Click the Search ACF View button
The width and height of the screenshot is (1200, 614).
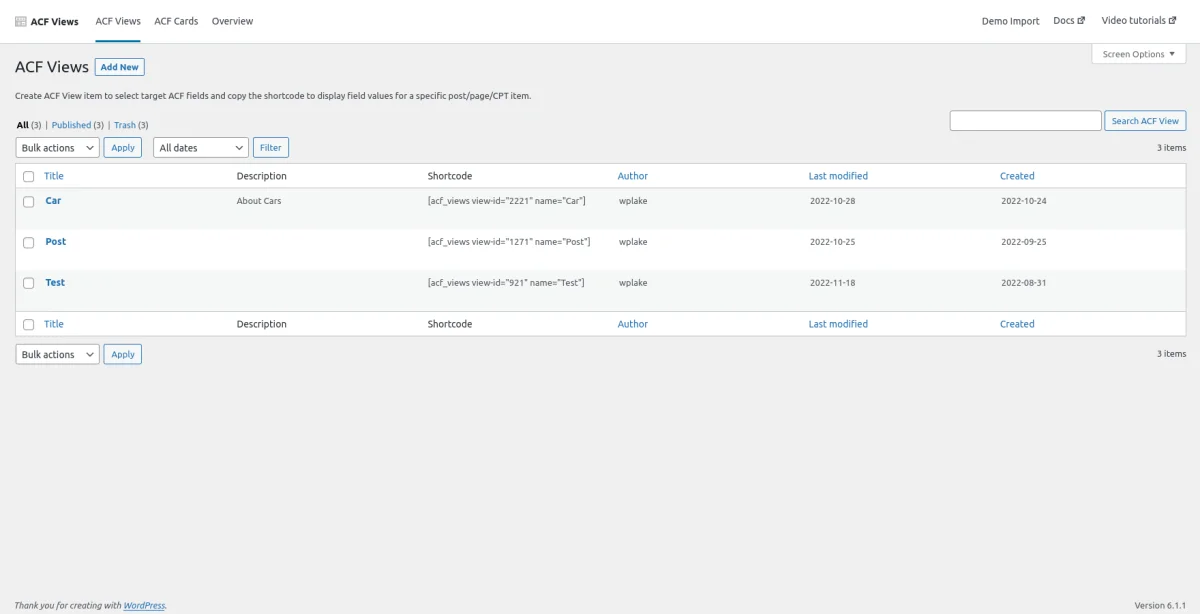(1146, 121)
